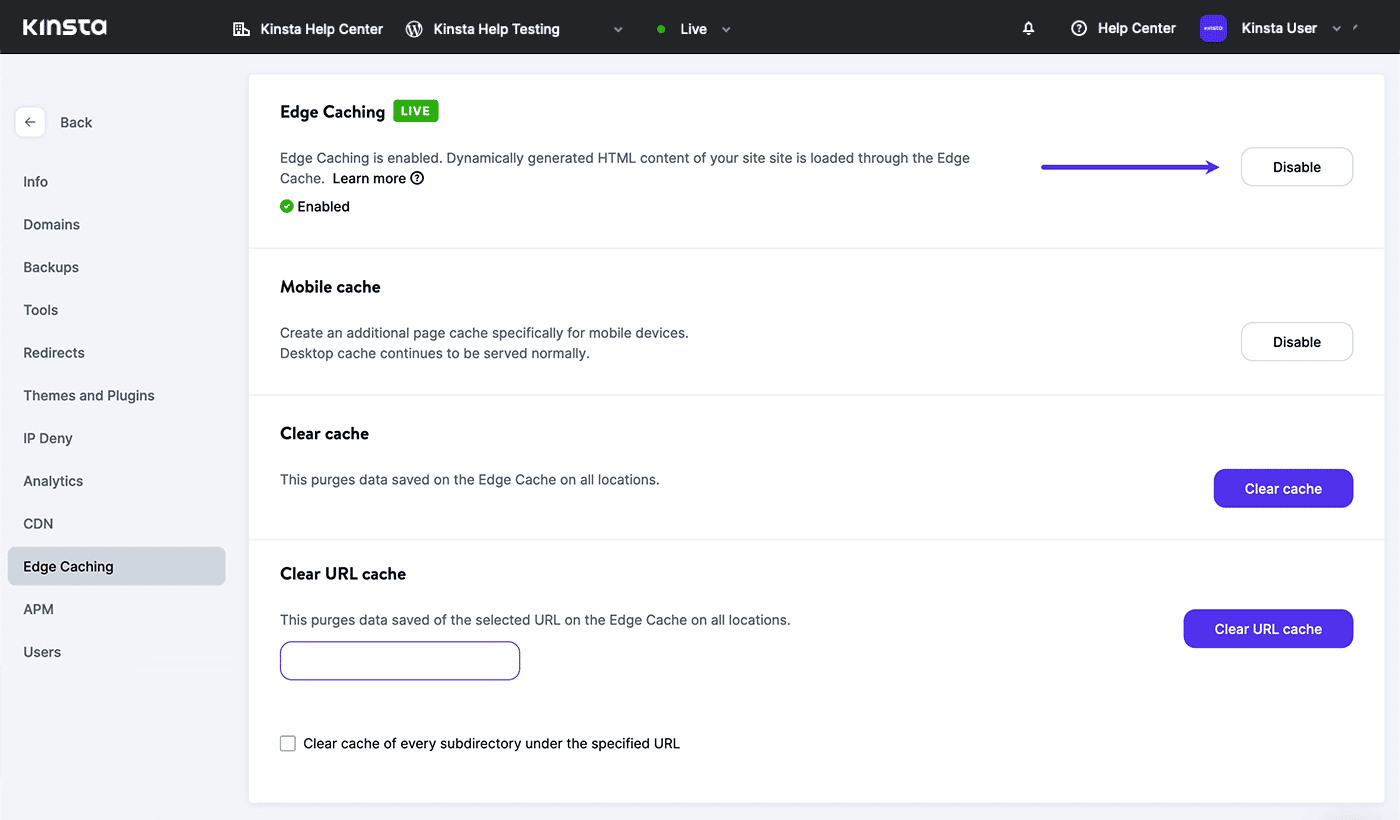Click the globe icon beside Kinsta Help Testing
Viewport: 1400px width, 820px height.
coord(413,29)
